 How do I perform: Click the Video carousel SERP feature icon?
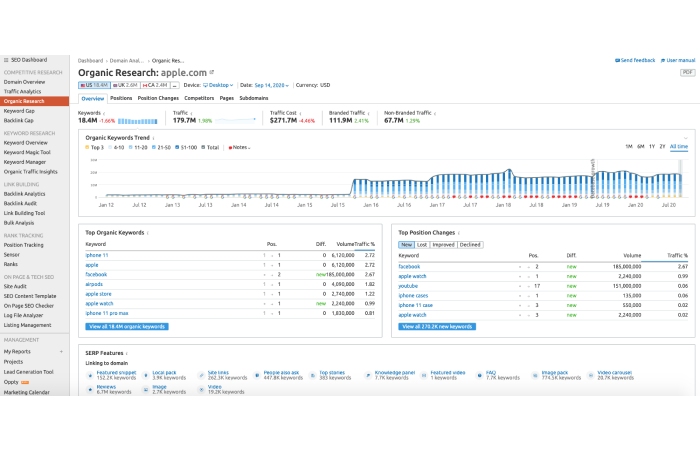[591, 375]
